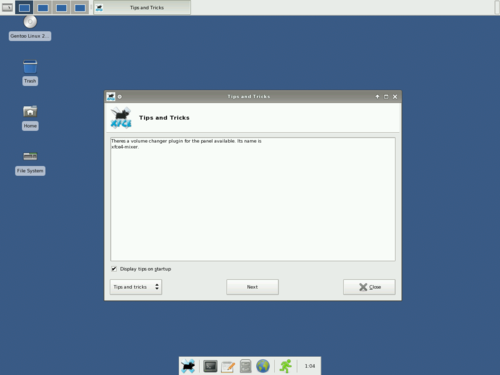Select the Home folder desktop icon
Image resolution: width=500 pixels, height=375 pixels.
coord(30,111)
